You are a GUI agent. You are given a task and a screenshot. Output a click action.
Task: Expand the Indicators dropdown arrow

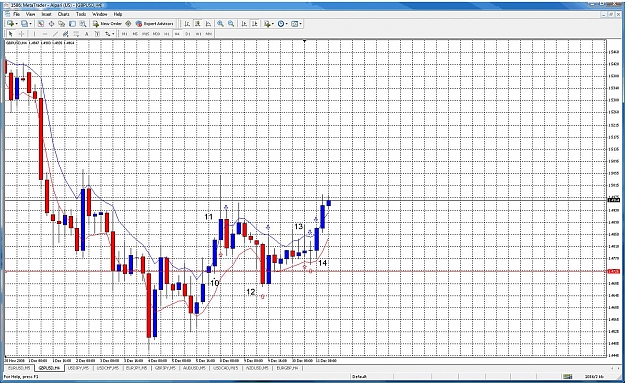point(273,24)
